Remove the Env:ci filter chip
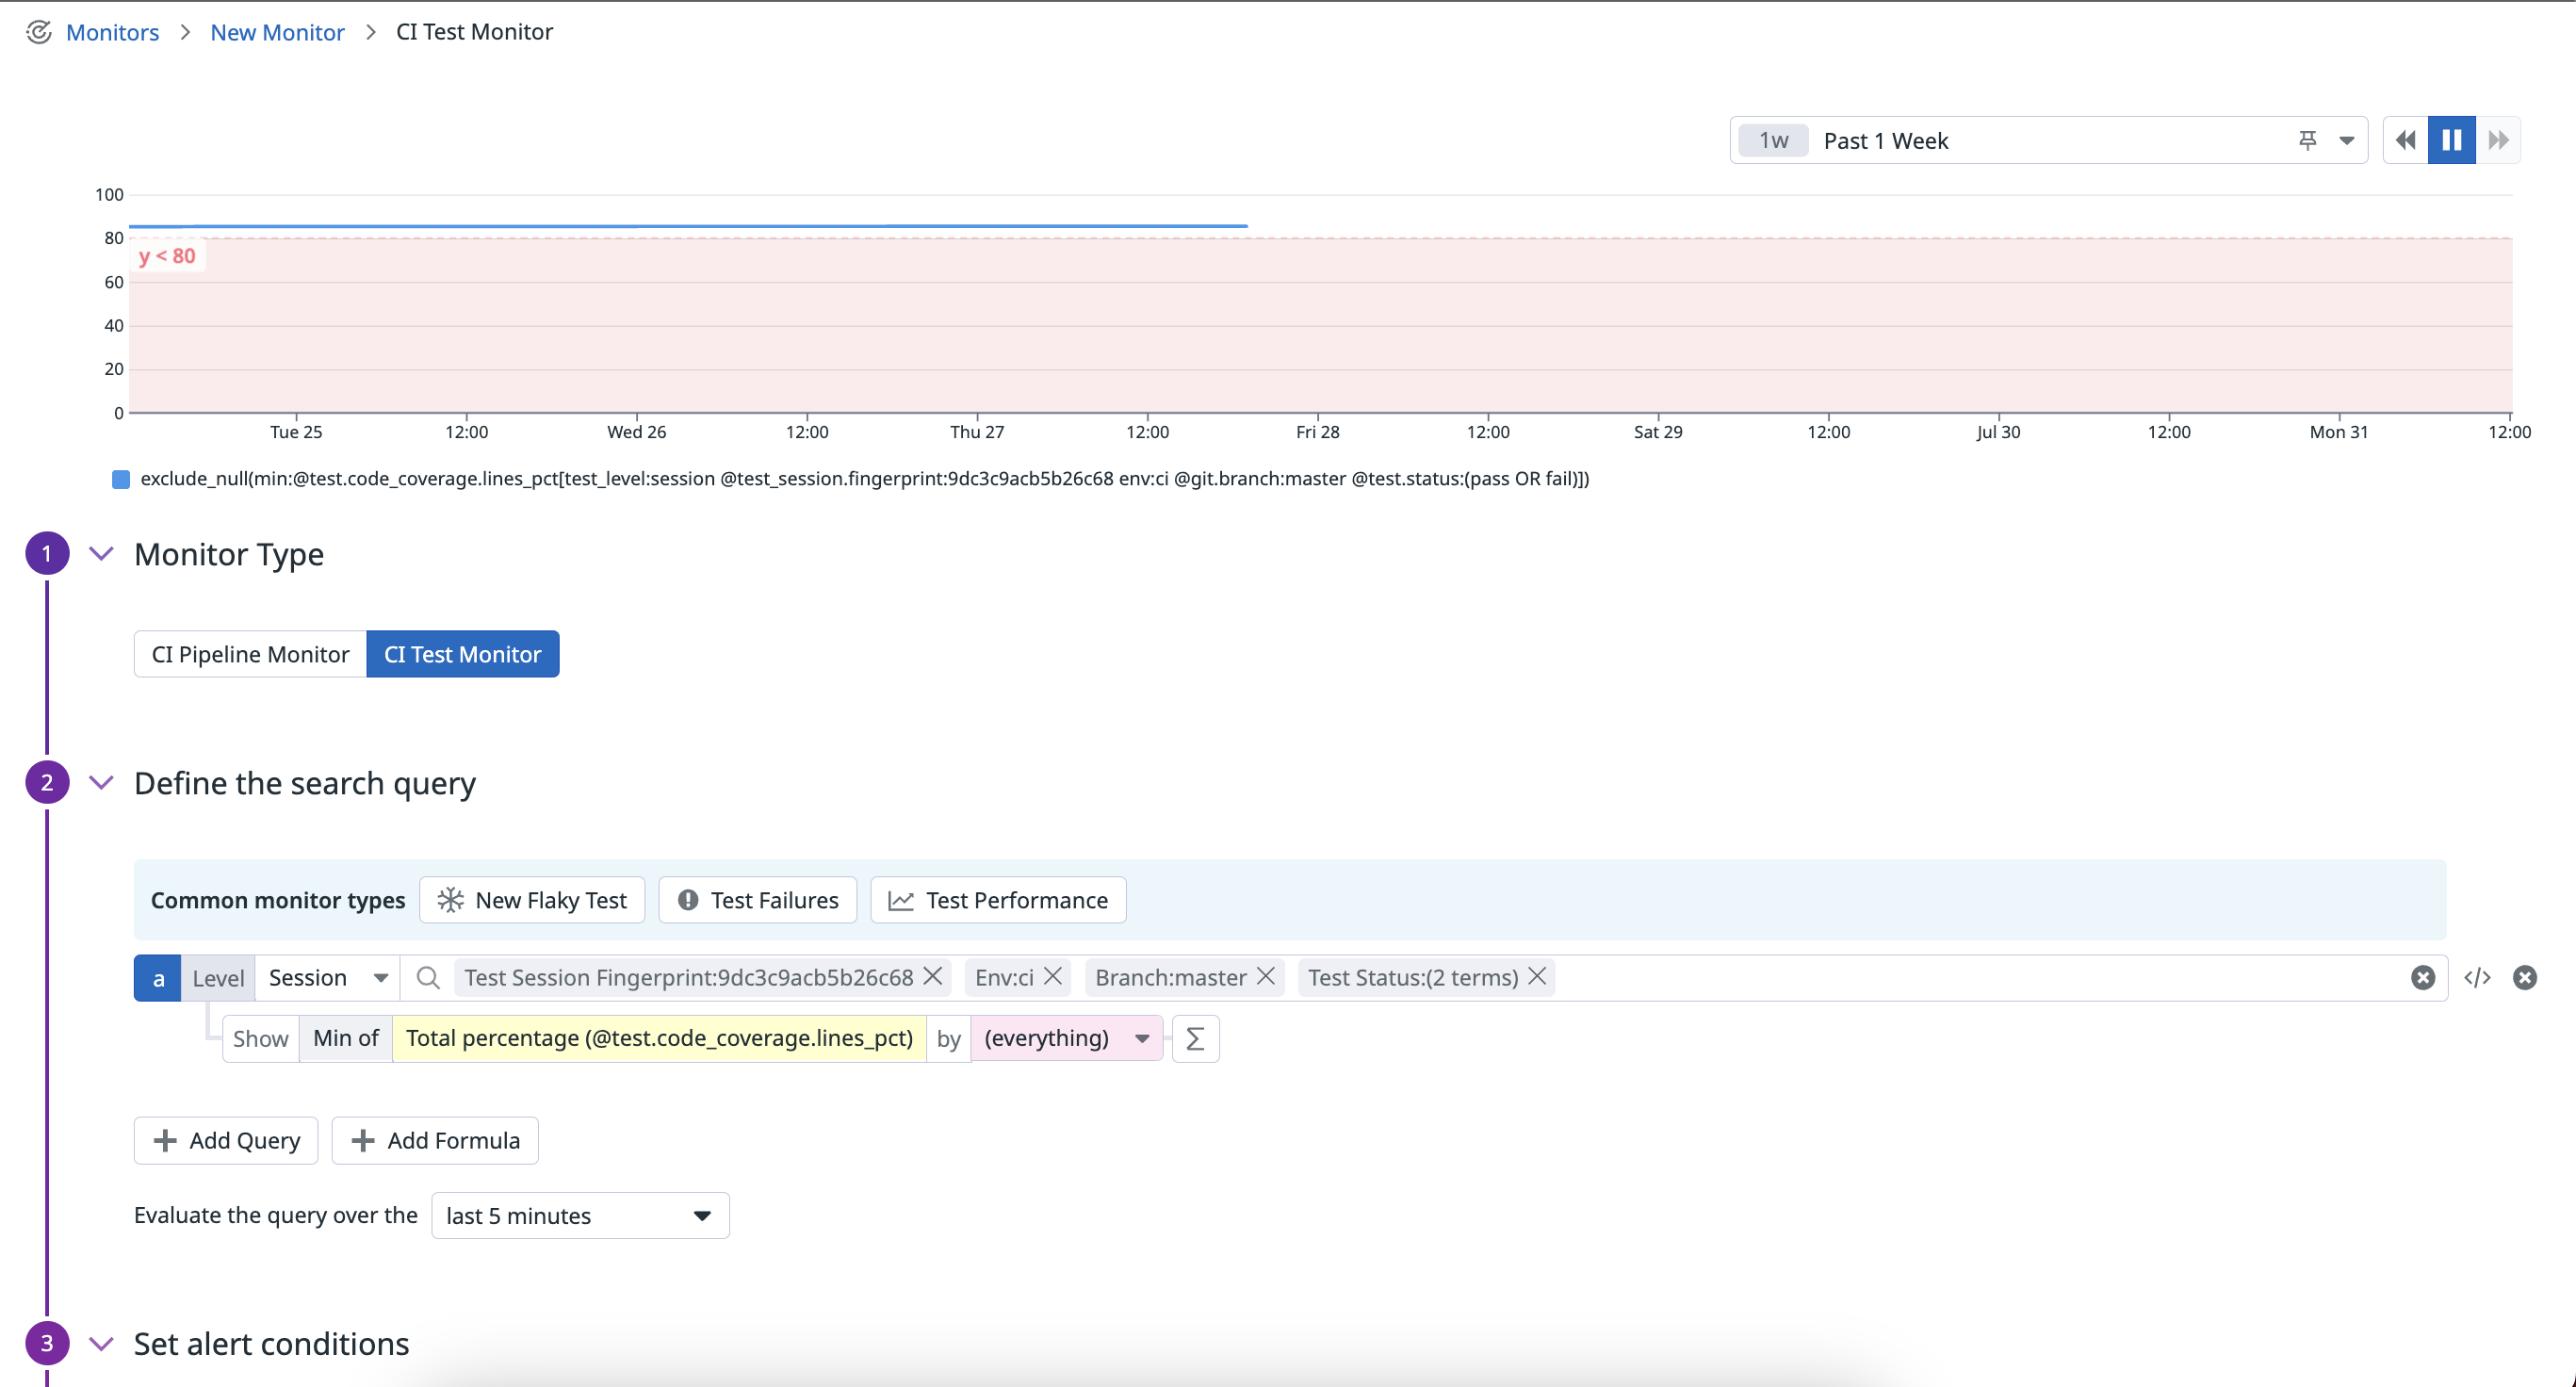The image size is (2576, 1387). pos(1052,976)
